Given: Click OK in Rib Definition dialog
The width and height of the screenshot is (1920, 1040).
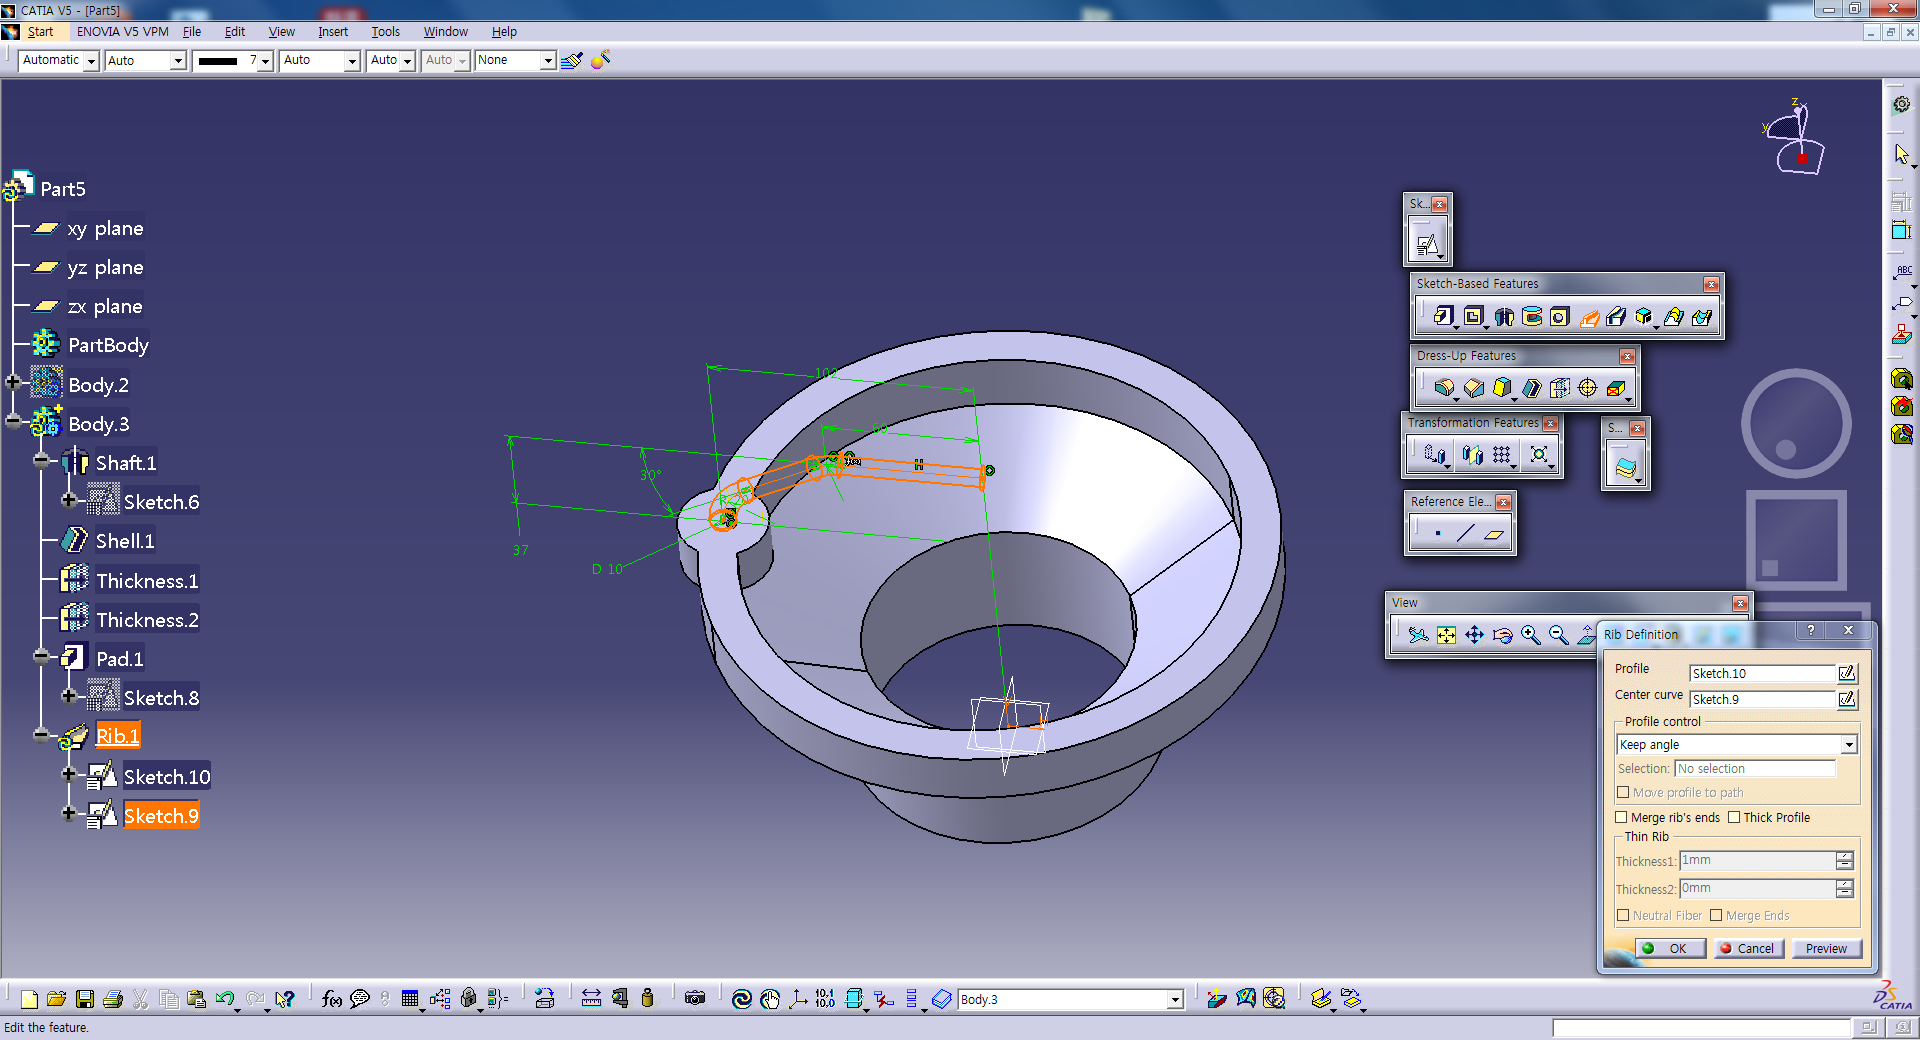Looking at the screenshot, I should (1670, 948).
